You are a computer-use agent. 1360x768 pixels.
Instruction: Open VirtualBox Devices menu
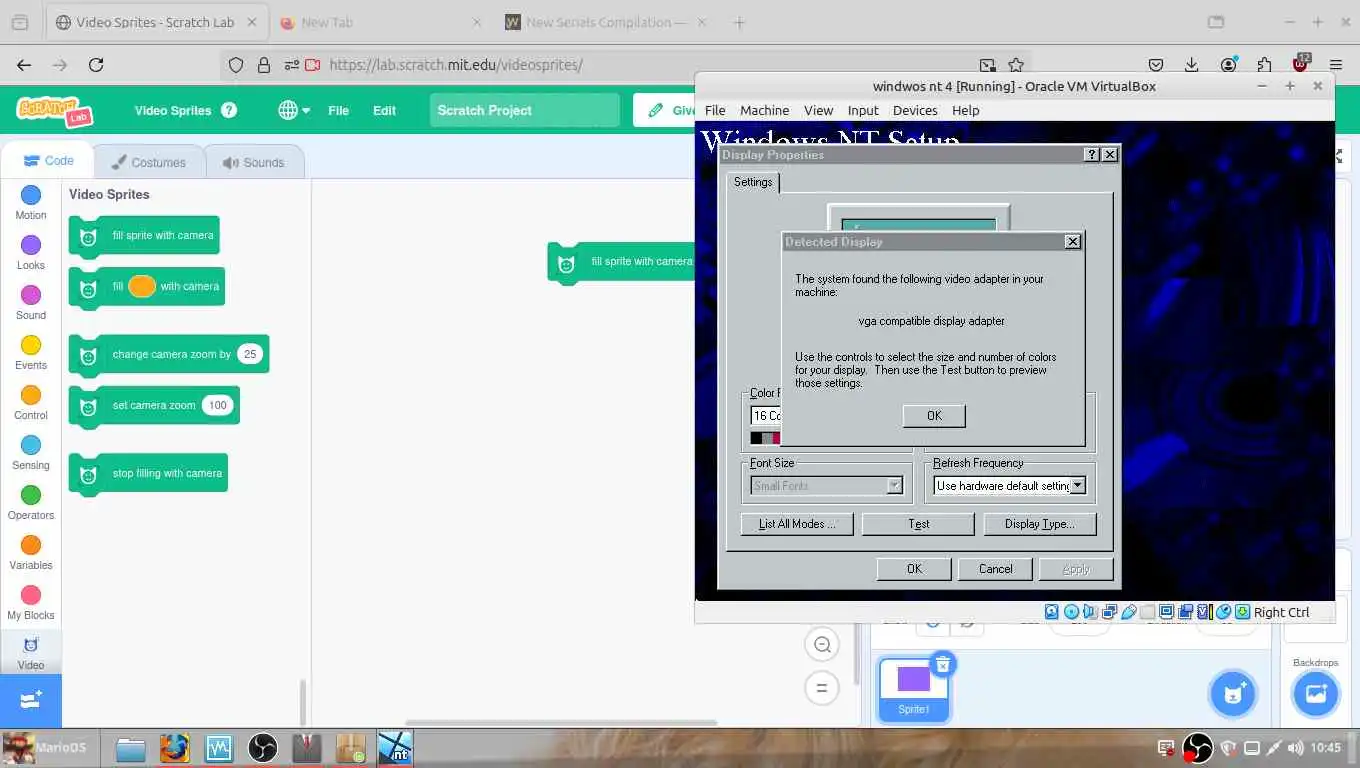(915, 110)
